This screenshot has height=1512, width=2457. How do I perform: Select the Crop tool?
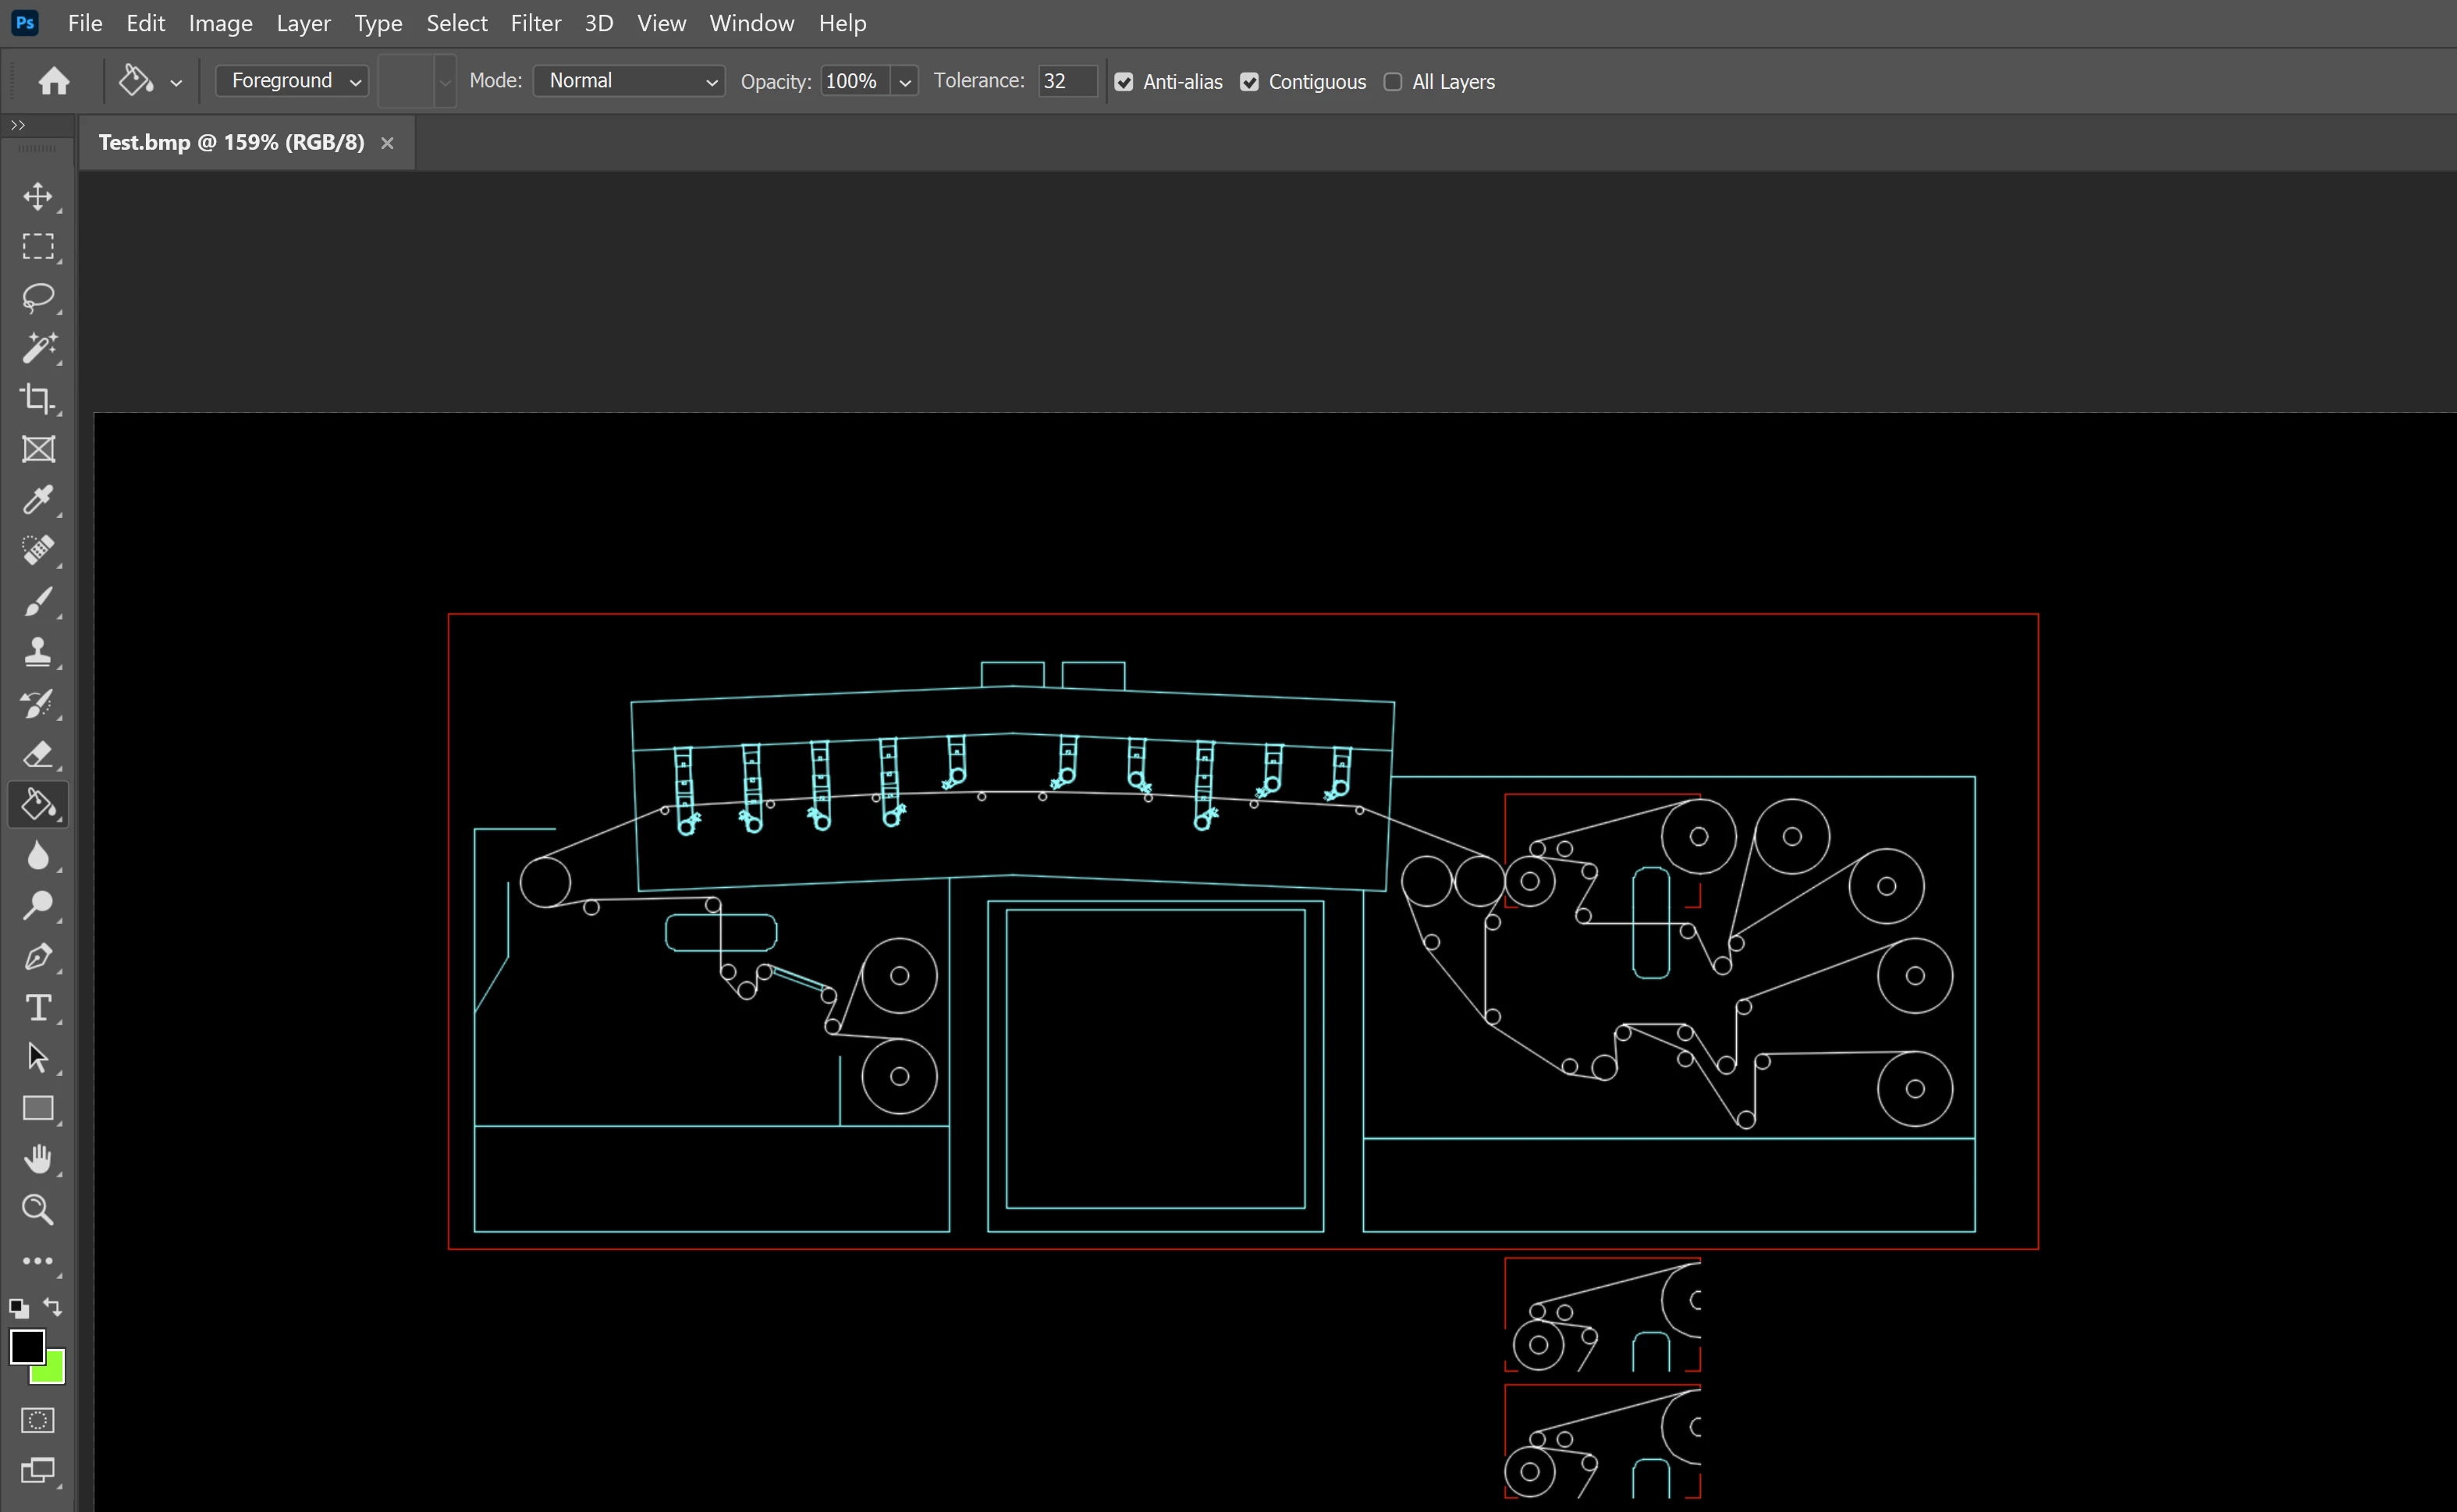pyautogui.click(x=38, y=399)
